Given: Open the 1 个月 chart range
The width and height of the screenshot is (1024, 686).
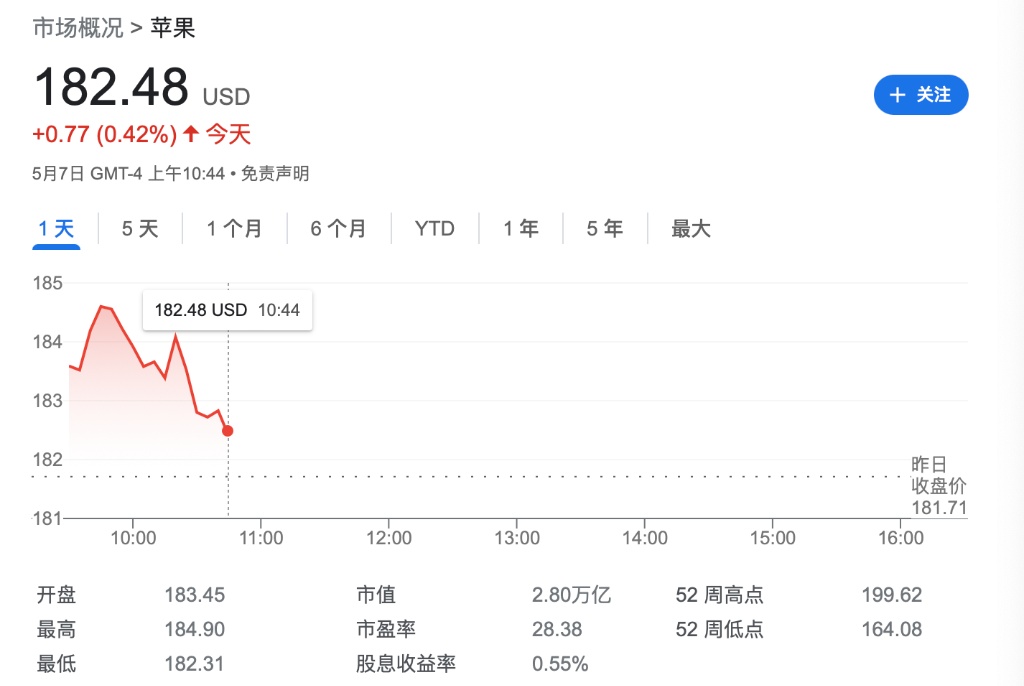Looking at the screenshot, I should pyautogui.click(x=234, y=229).
